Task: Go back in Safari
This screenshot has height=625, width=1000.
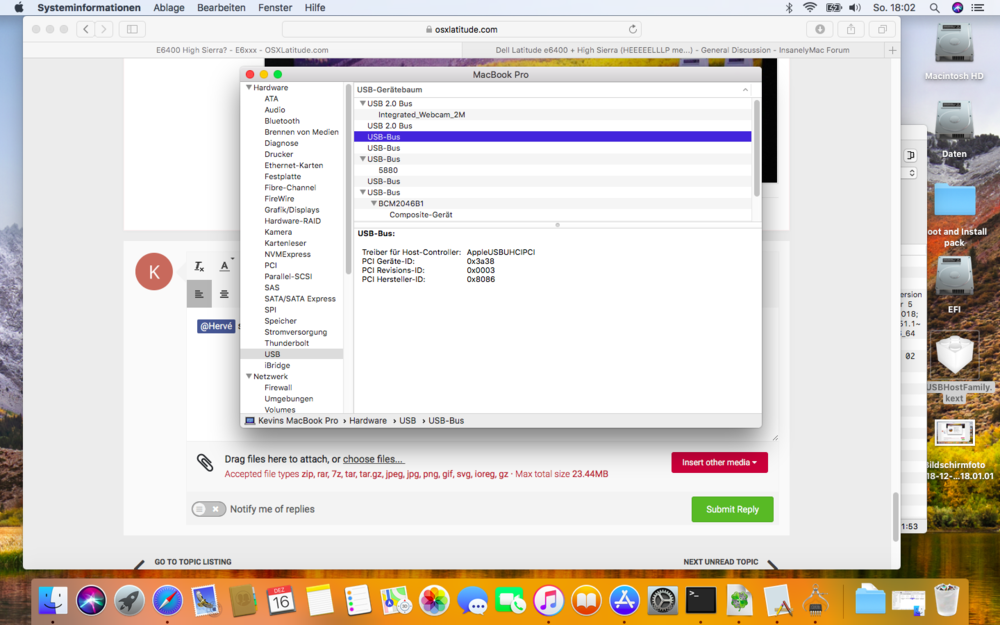Action: coord(85,29)
